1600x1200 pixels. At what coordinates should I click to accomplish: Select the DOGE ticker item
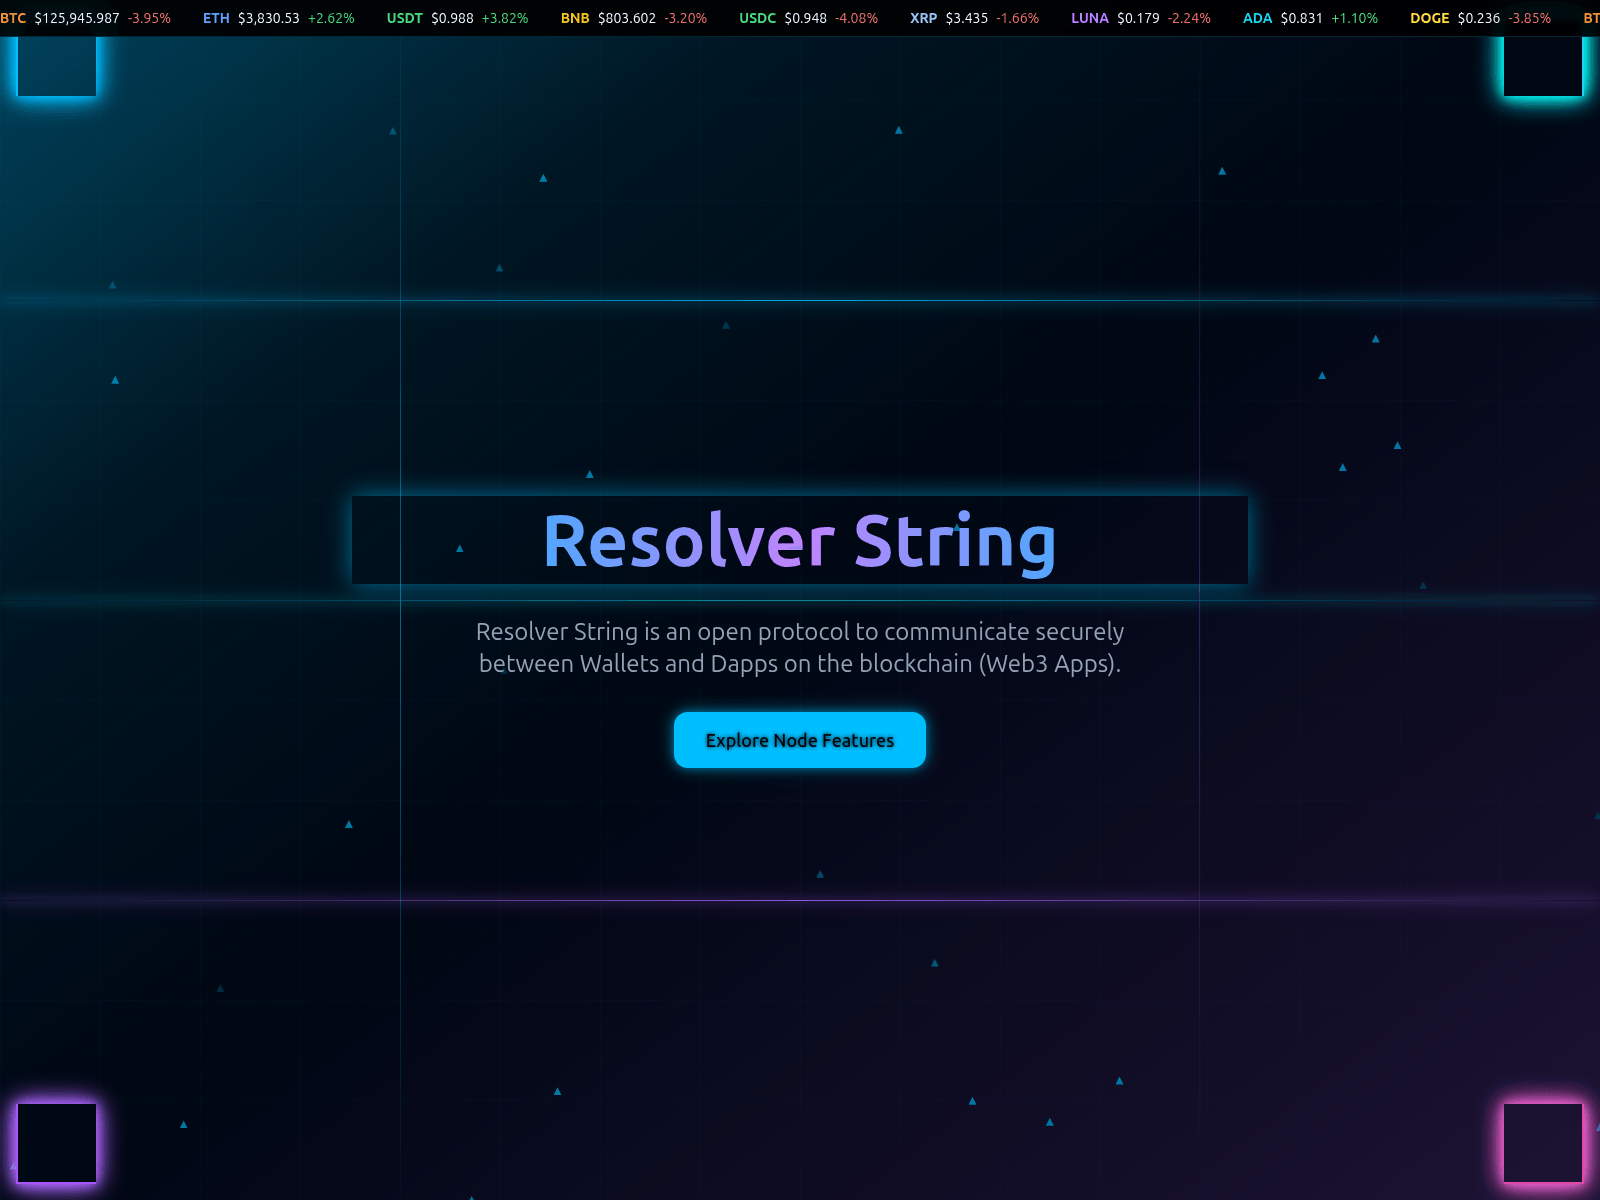[1483, 17]
